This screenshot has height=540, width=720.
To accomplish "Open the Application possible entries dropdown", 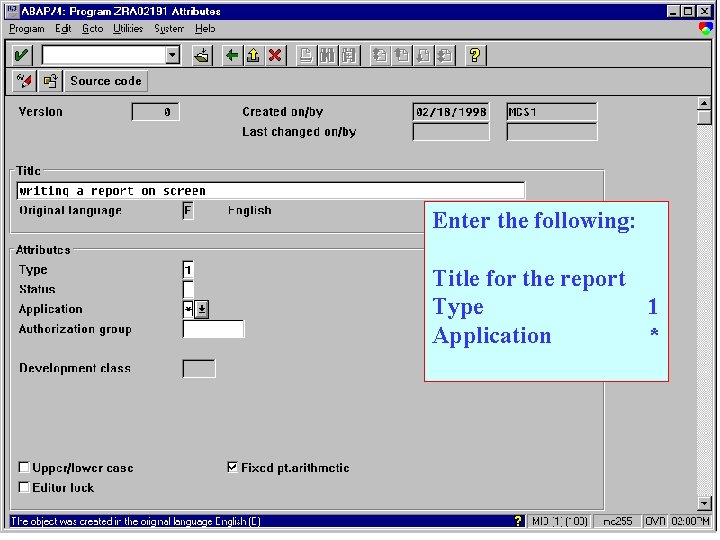I will click(x=202, y=309).
